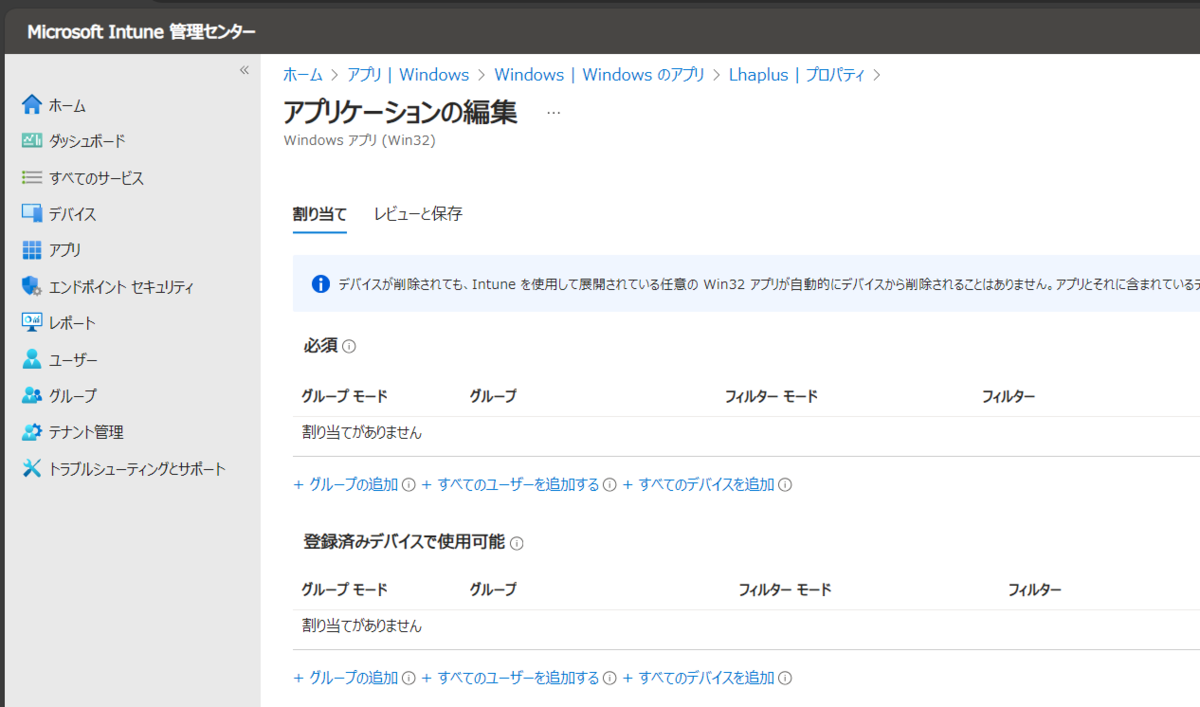Click info icon after すべてのユーザーを追加する under 必須
The height and width of the screenshot is (707, 1200).
(x=610, y=485)
